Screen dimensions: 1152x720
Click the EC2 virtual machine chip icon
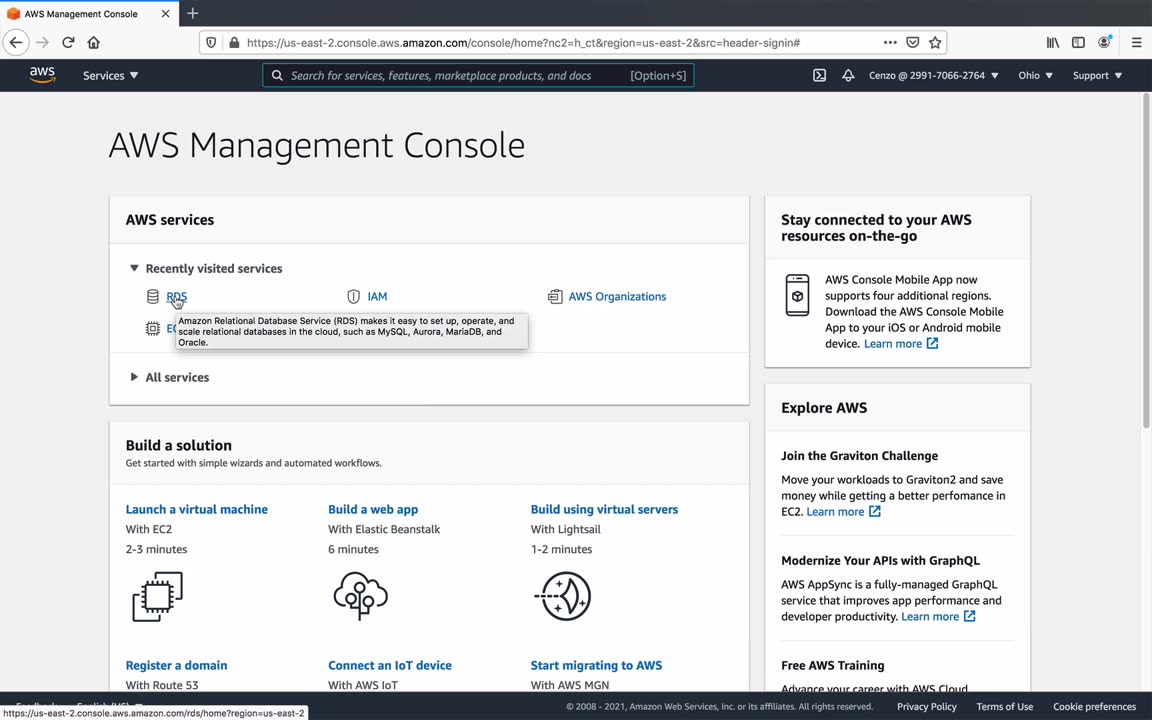(x=158, y=596)
